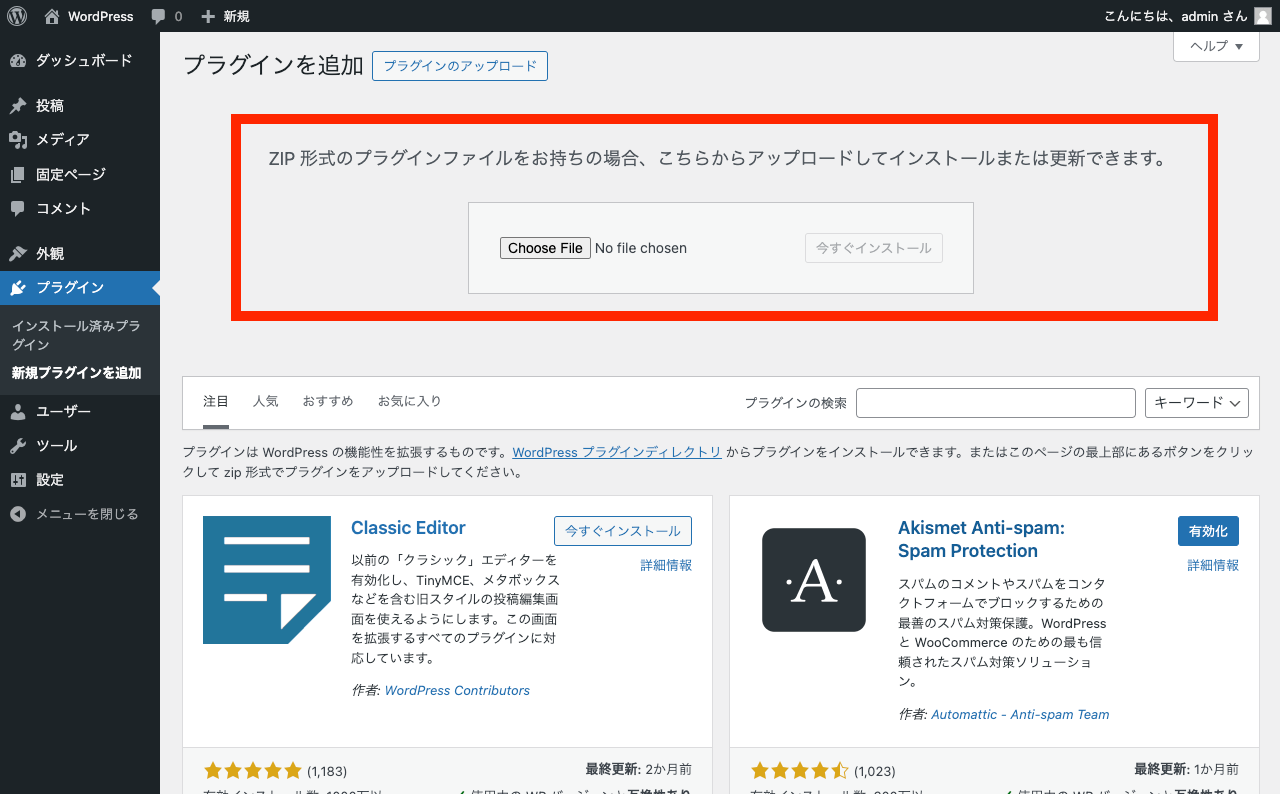The width and height of the screenshot is (1280, 794).
Task: Open ダッシュボード dashboard icon in sidebar
Action: [18, 61]
